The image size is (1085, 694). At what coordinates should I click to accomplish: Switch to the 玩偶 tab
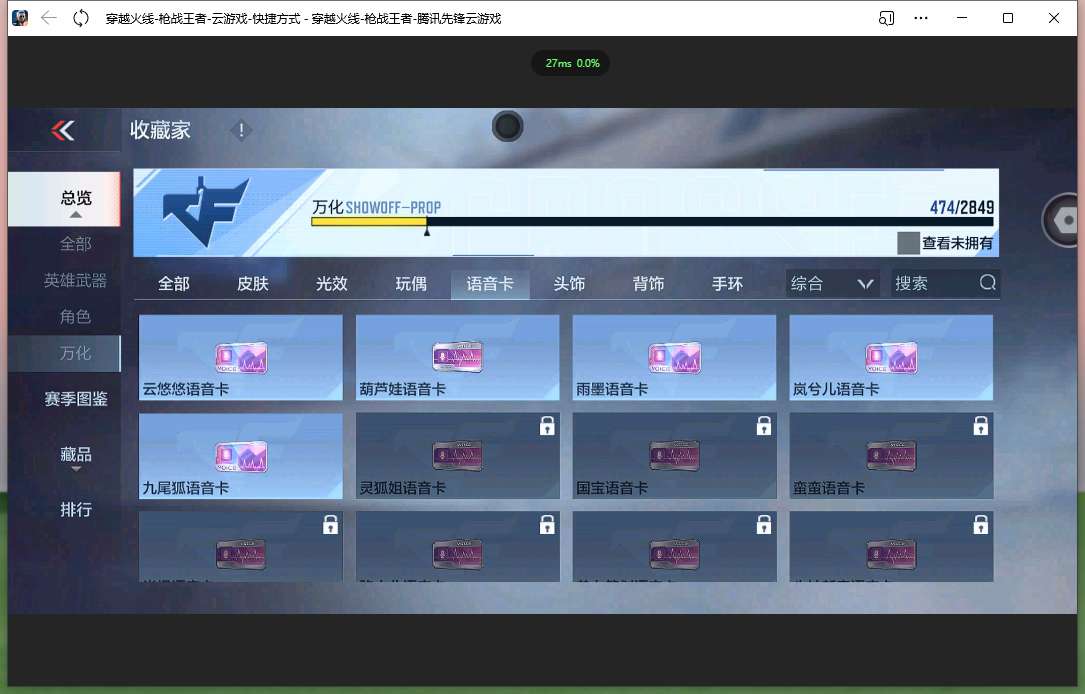tap(411, 284)
